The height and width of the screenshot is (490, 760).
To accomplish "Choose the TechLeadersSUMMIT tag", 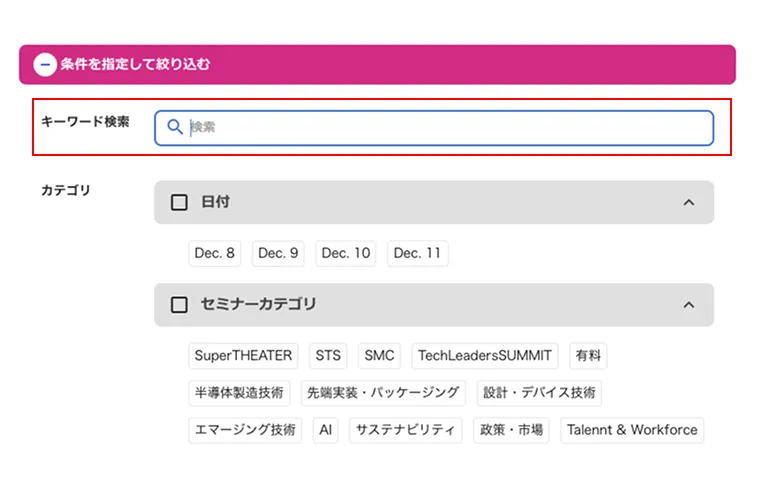I will (485, 356).
